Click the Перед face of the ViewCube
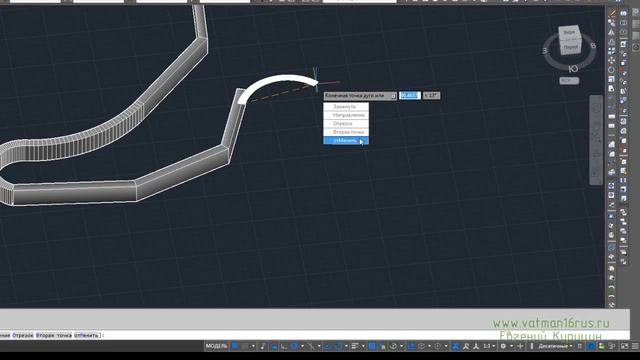 (571, 47)
